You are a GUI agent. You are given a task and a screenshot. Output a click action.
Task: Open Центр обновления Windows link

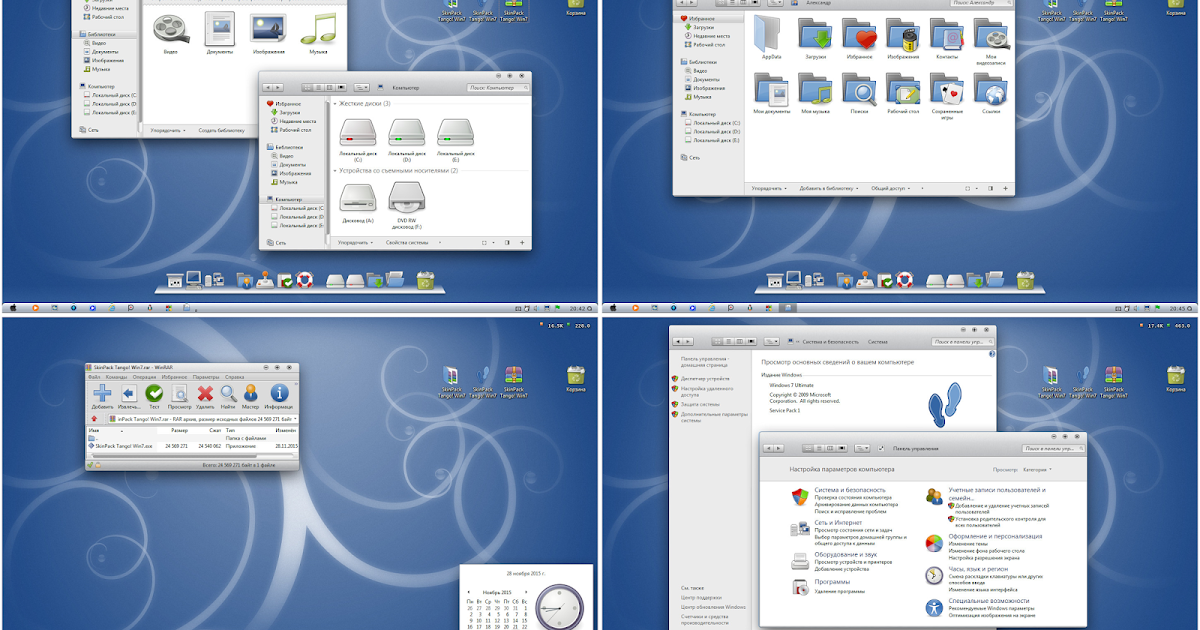714,607
